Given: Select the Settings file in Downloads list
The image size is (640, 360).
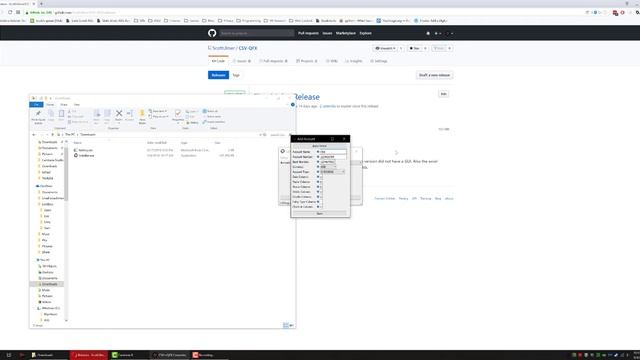Looking at the screenshot, I should point(83,150).
